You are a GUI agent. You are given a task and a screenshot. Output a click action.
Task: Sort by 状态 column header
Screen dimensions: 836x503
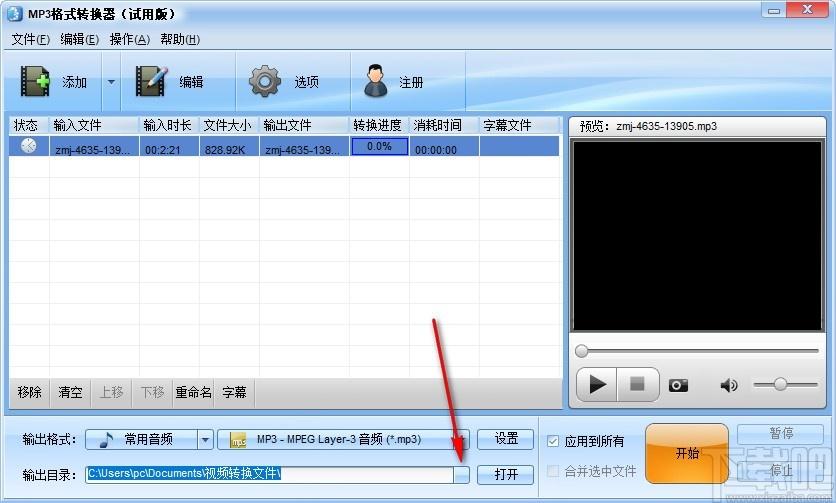(x=29, y=125)
